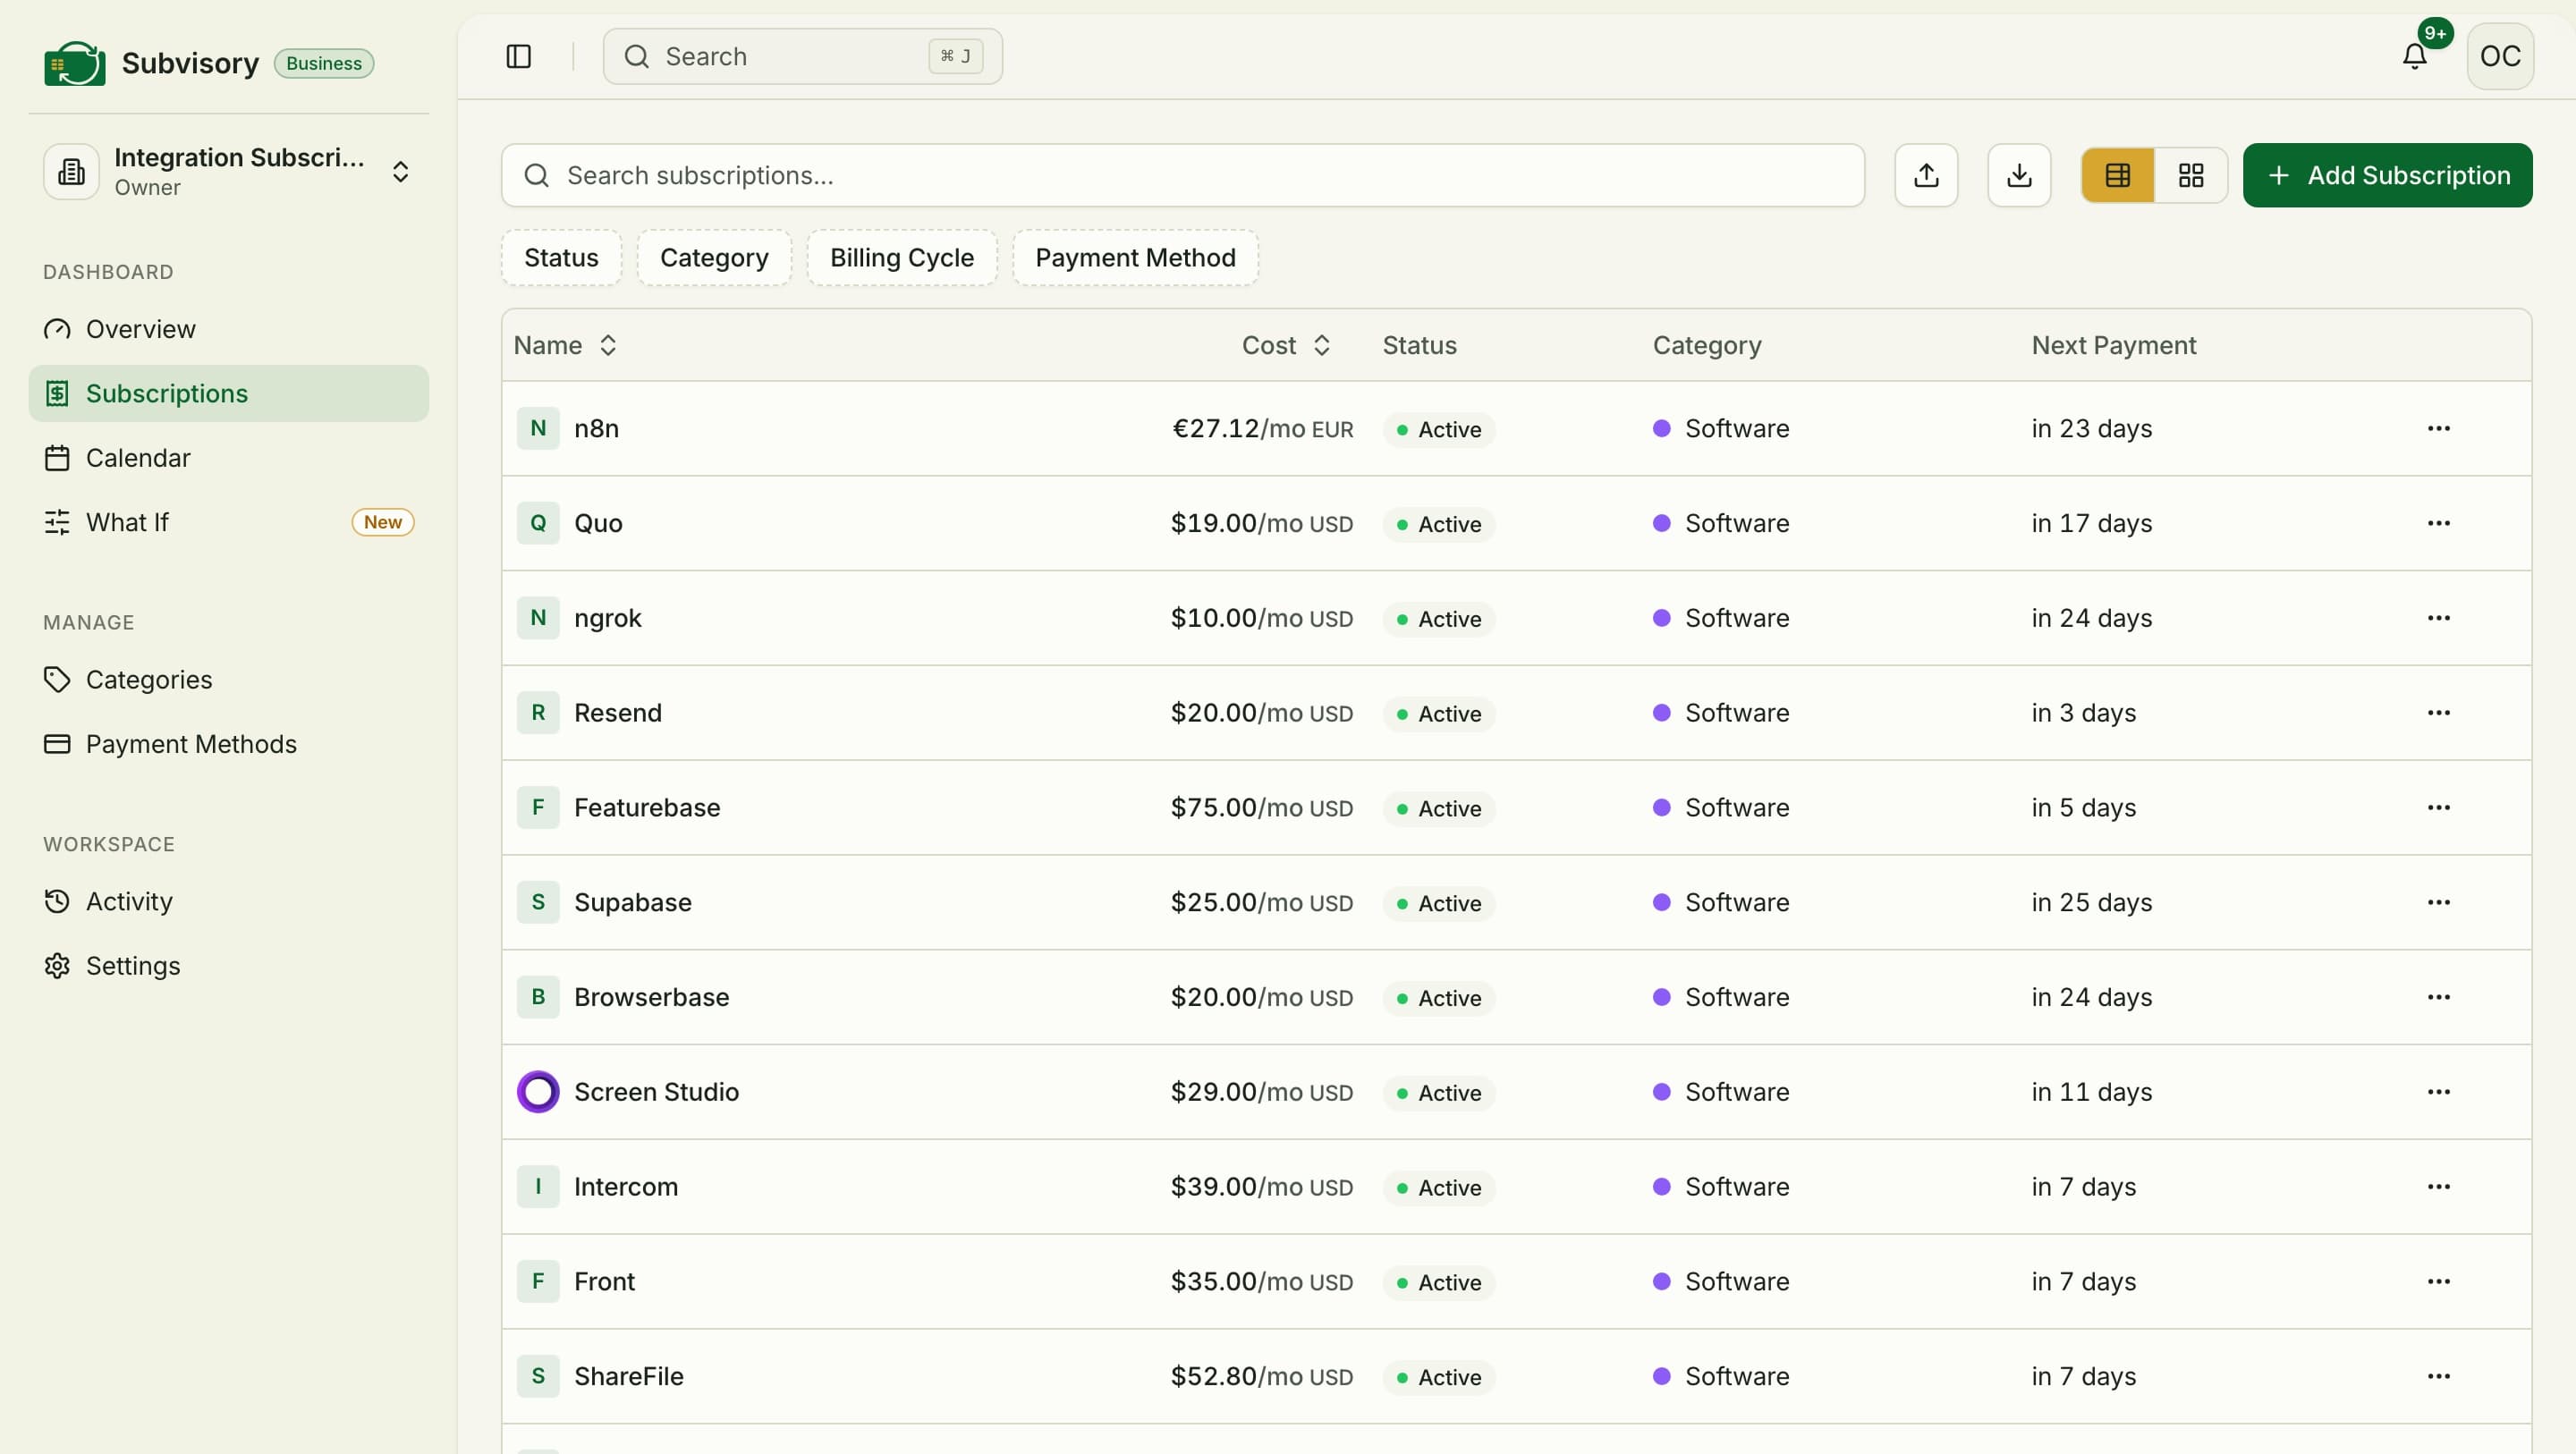The height and width of the screenshot is (1454, 2576).
Task: Click the Screen Studio purple logo icon
Action: point(538,1092)
